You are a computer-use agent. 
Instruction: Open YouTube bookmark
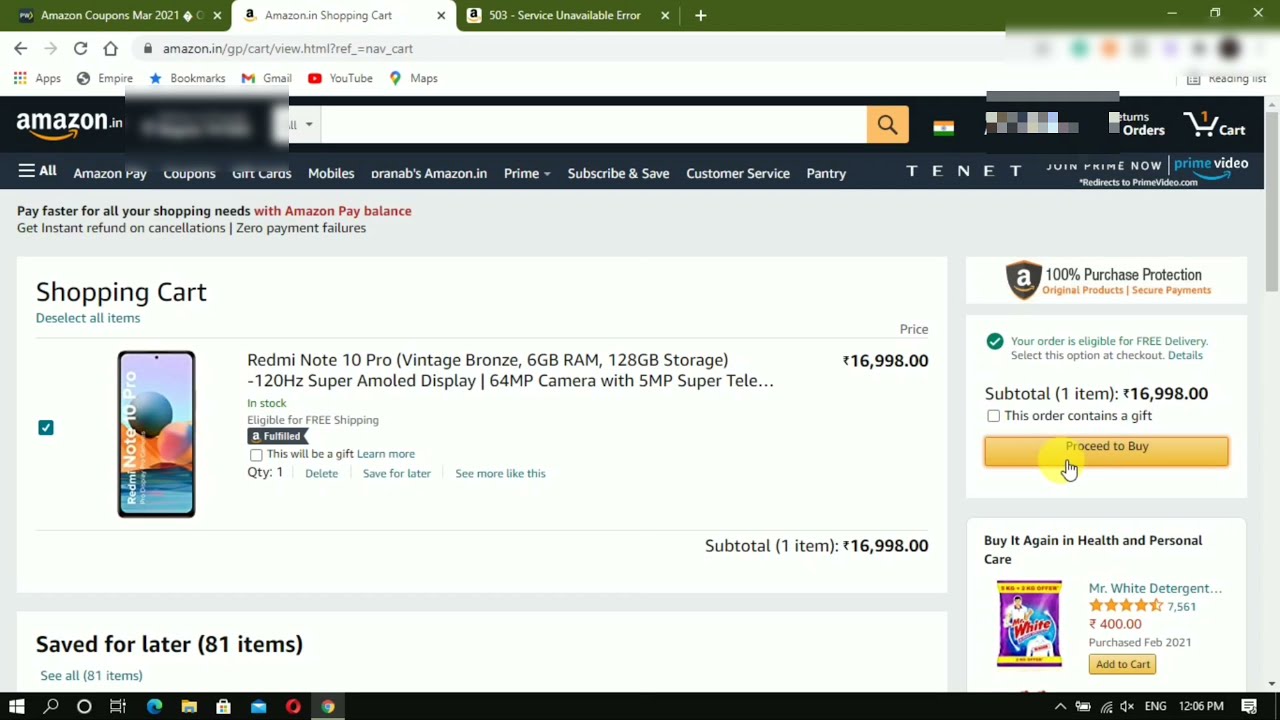click(x=340, y=78)
